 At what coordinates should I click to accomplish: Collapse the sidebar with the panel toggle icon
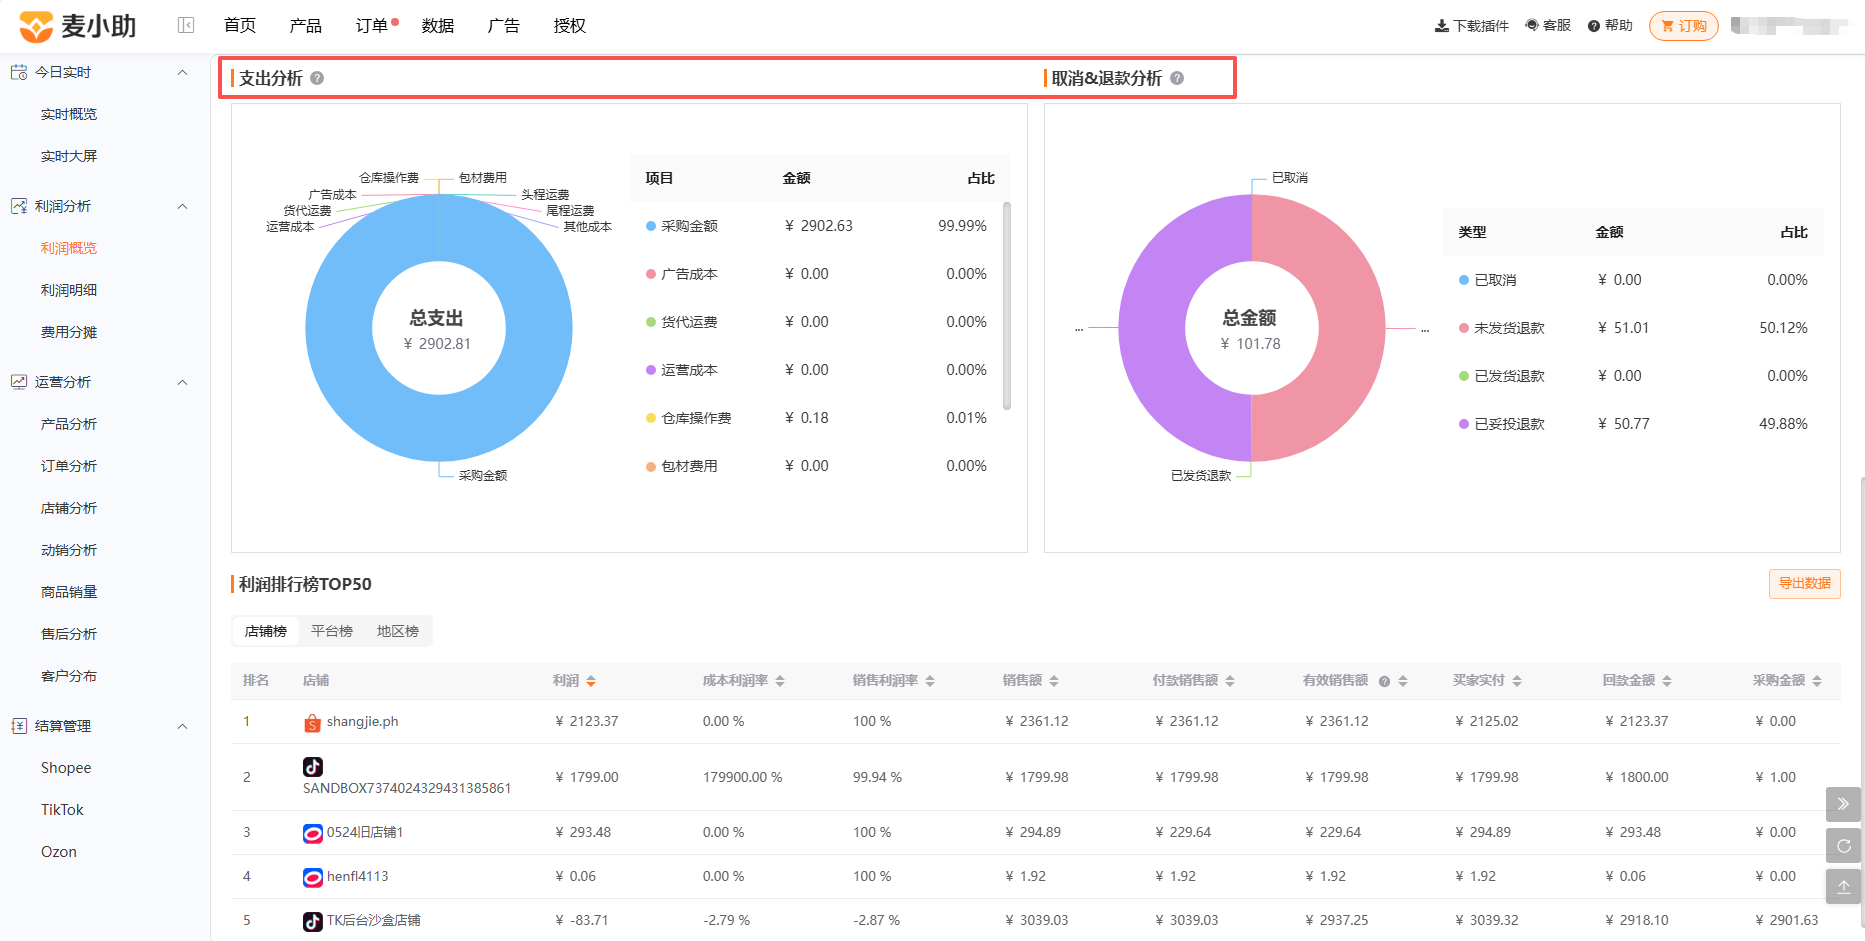(x=186, y=25)
